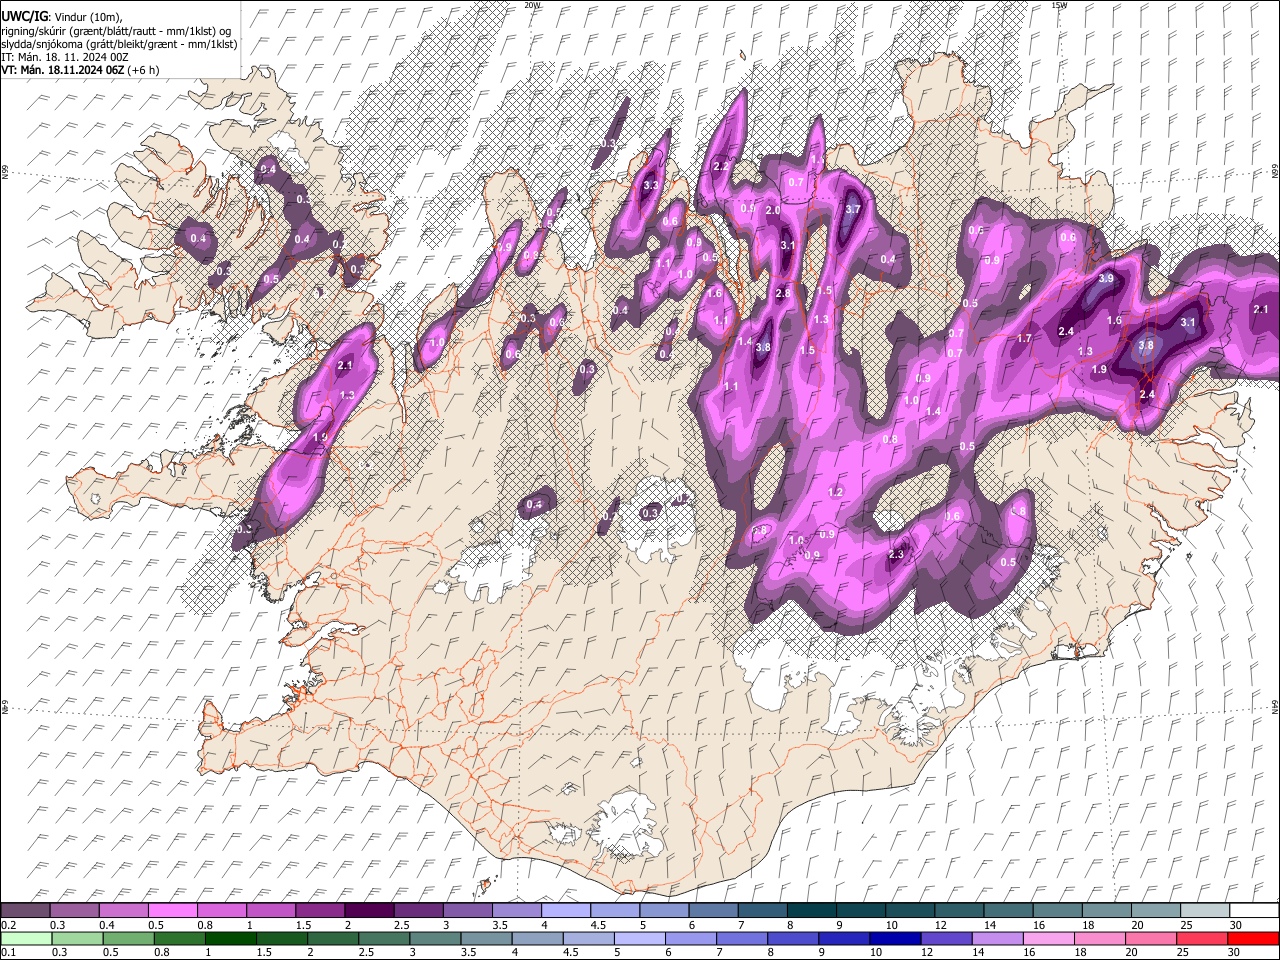Click the '20W' longitude label
The height and width of the screenshot is (960, 1280).
coord(532,5)
